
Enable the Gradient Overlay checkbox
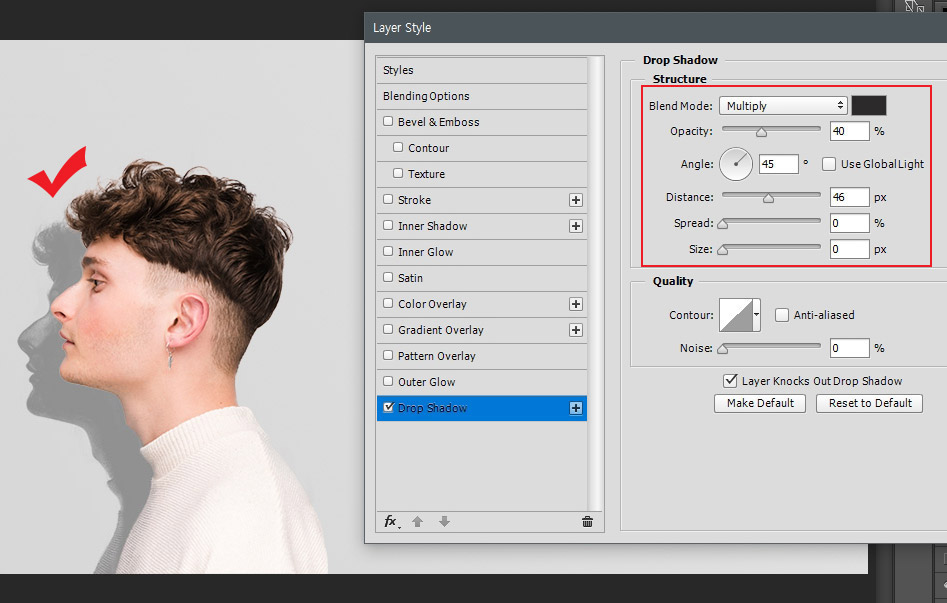tap(388, 329)
